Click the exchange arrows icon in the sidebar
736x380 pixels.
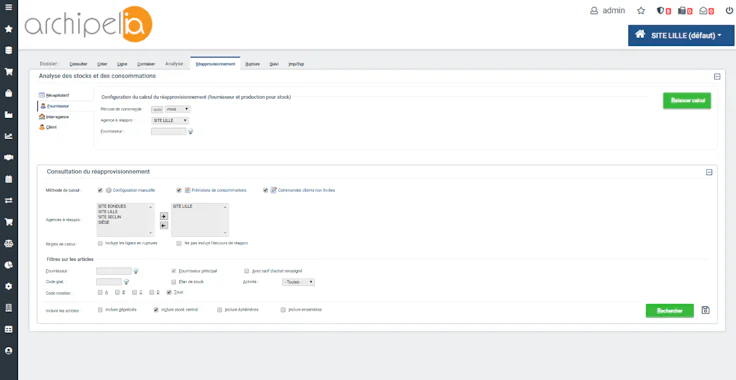point(8,200)
